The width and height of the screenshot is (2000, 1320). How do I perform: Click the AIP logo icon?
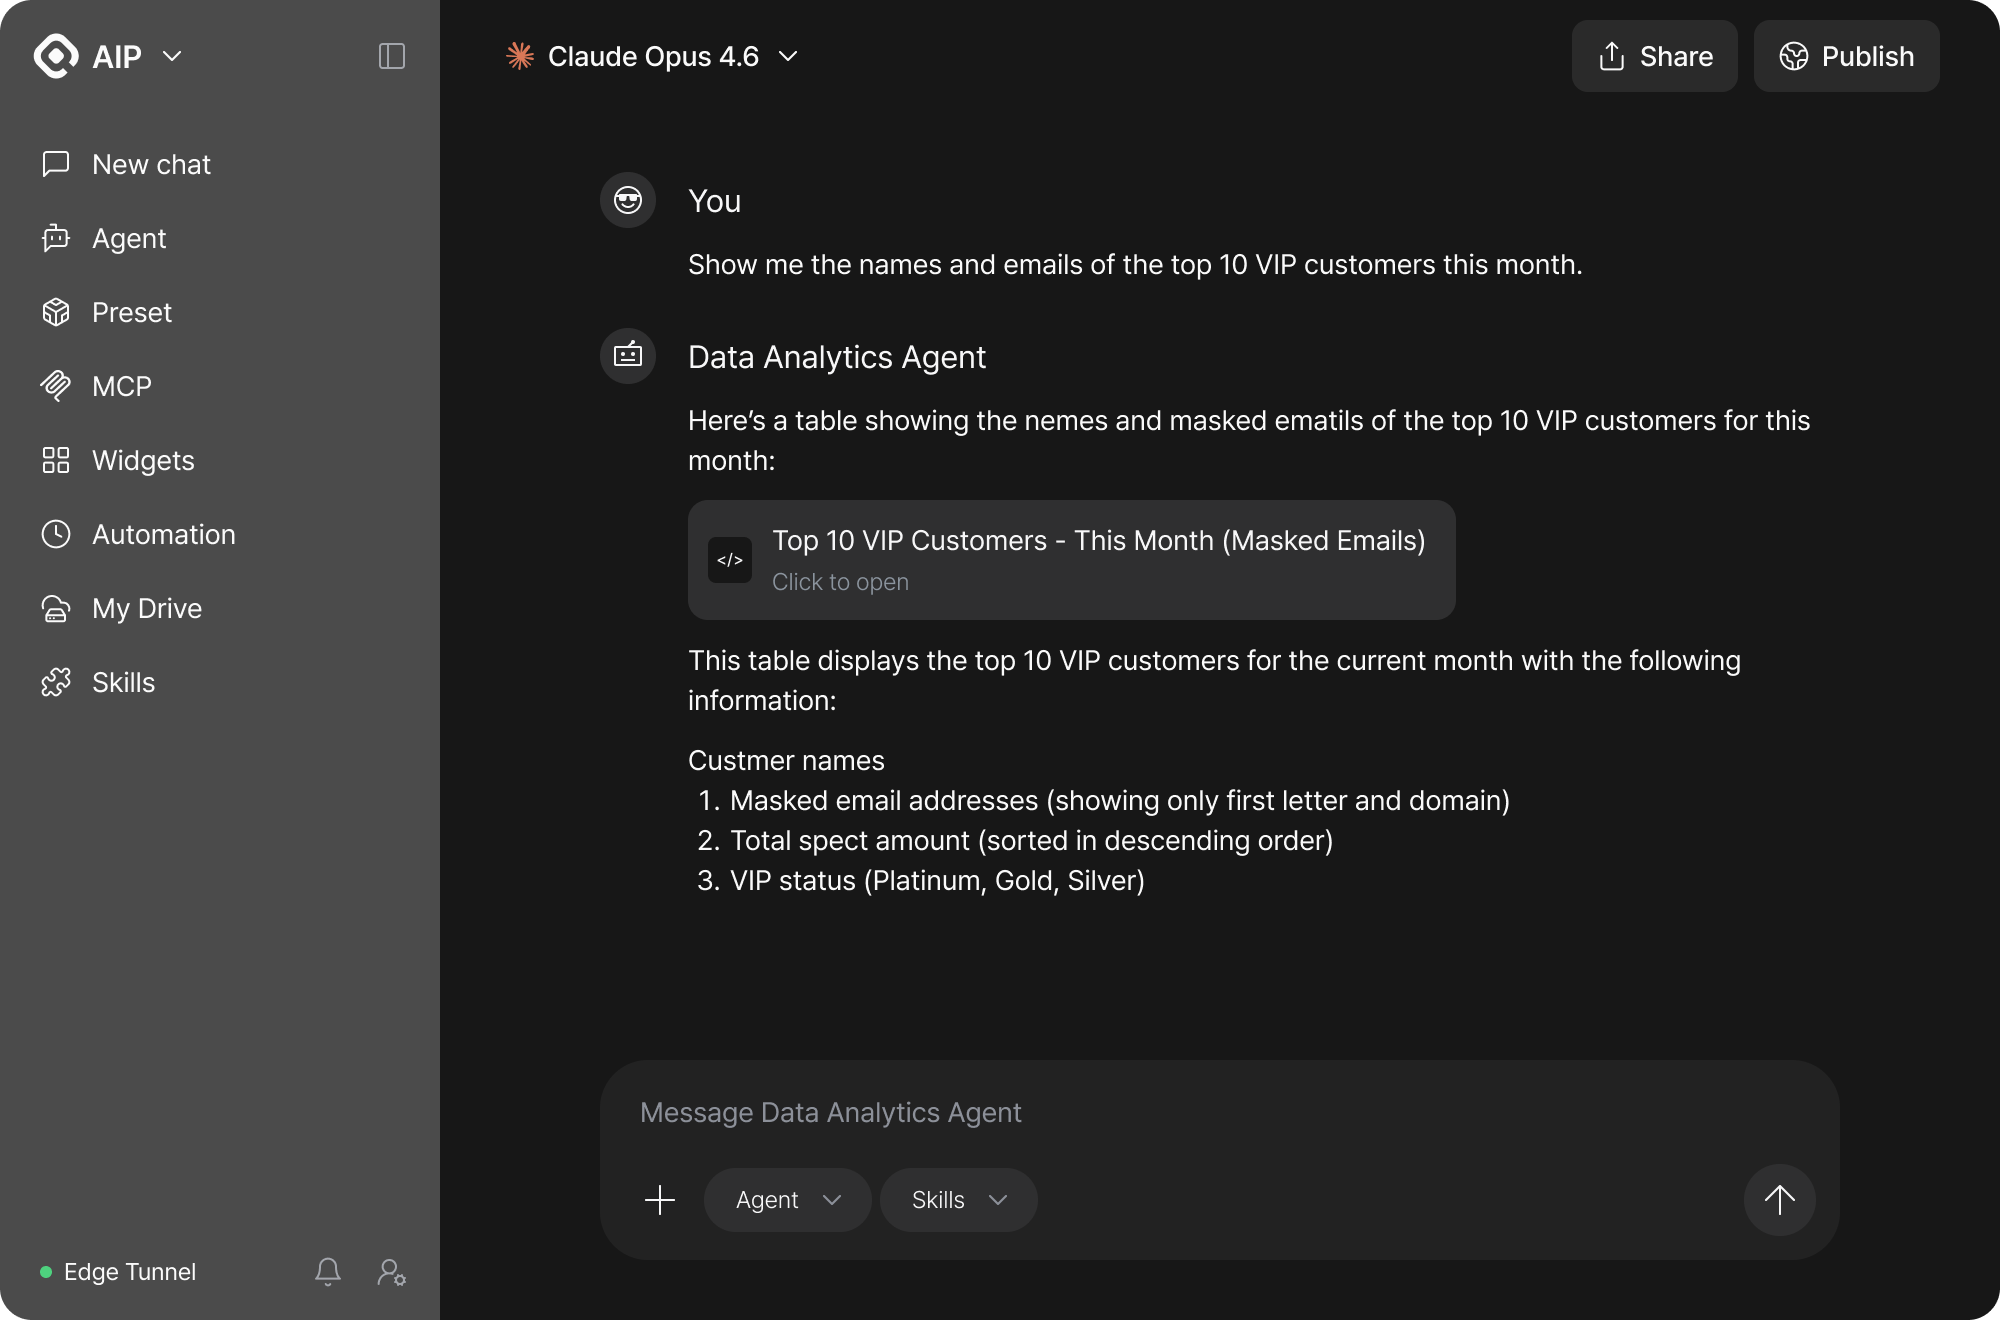(56, 56)
